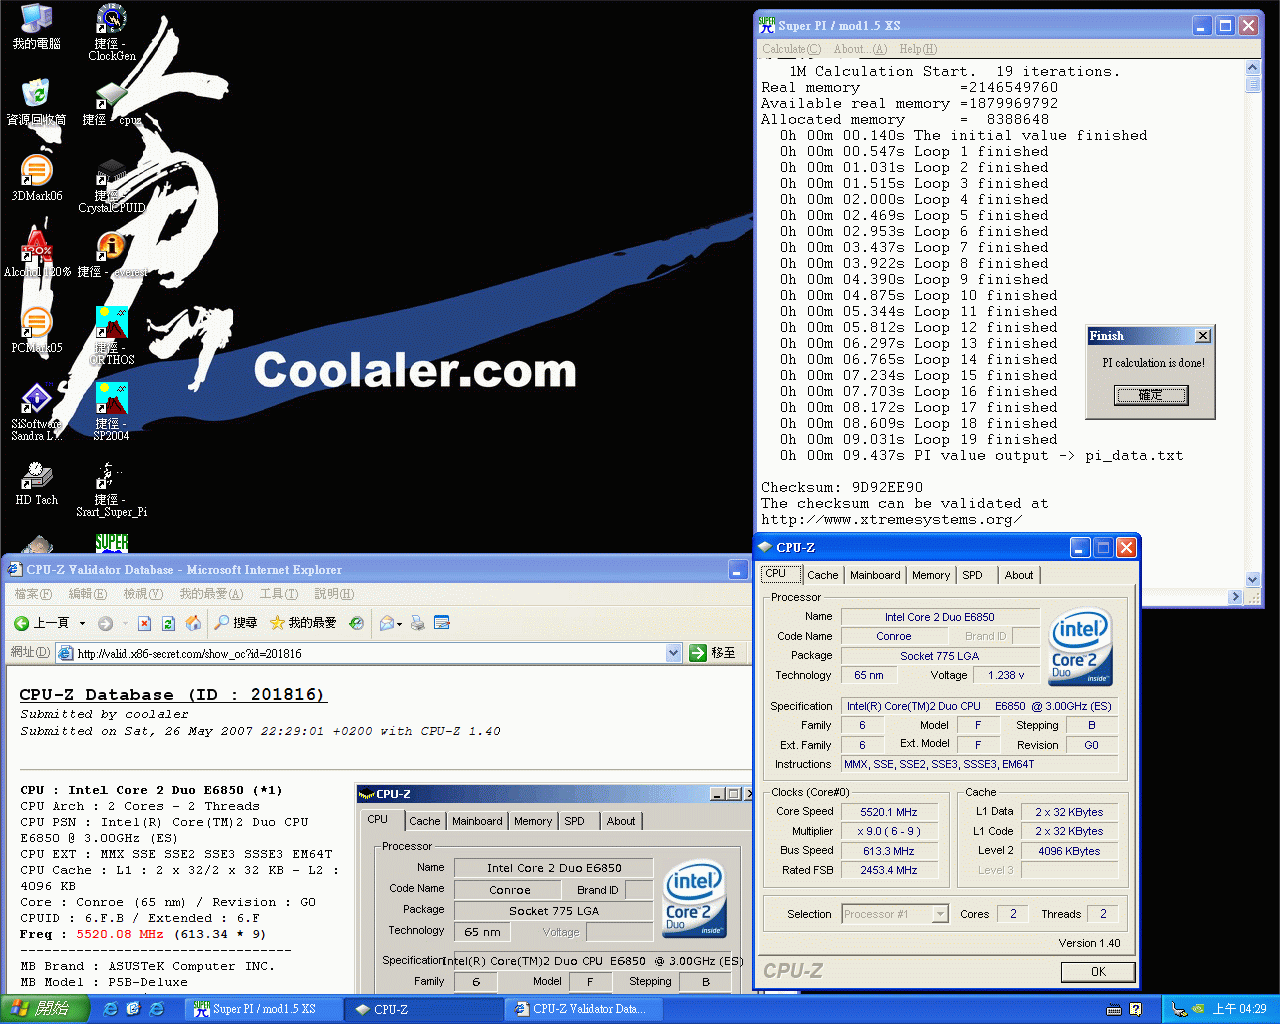Click the IE Mail icon
The width and height of the screenshot is (1280, 1024).
387,623
